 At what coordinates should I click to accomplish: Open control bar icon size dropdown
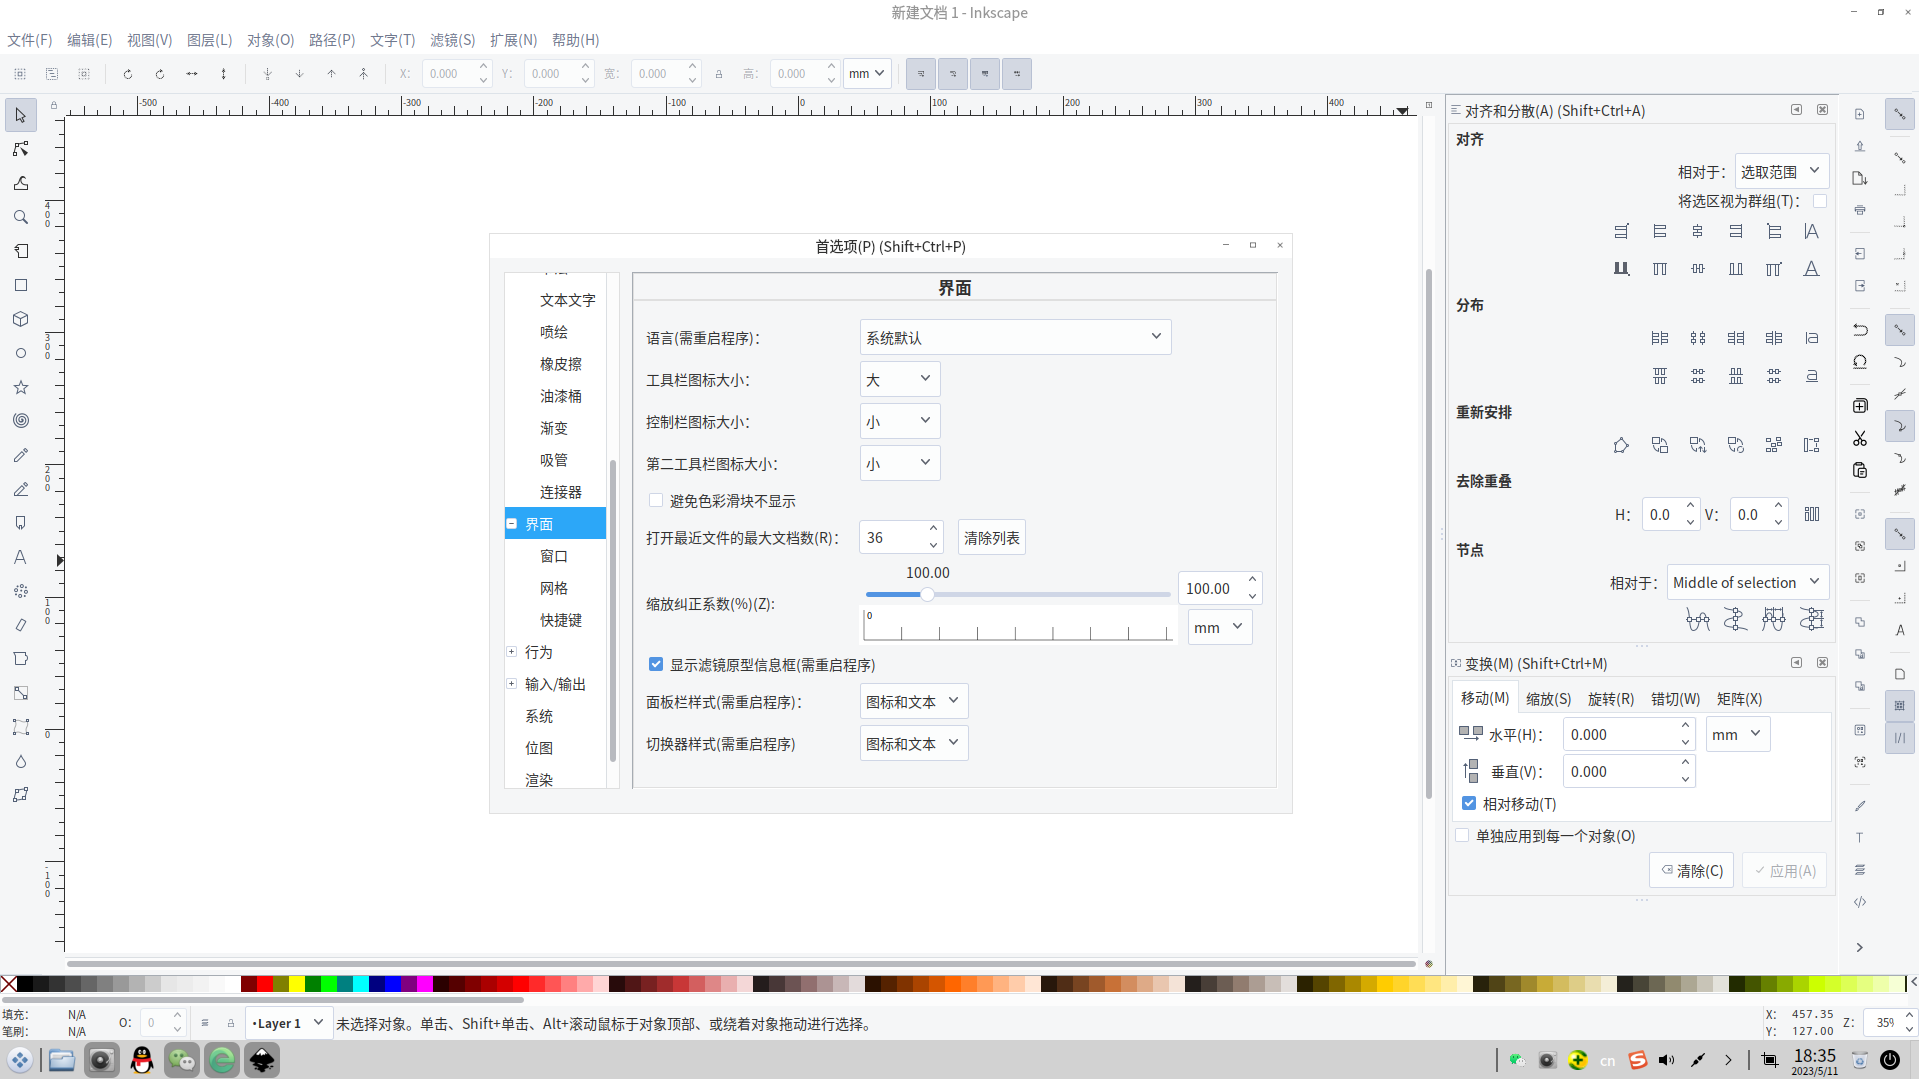pyautogui.click(x=899, y=421)
